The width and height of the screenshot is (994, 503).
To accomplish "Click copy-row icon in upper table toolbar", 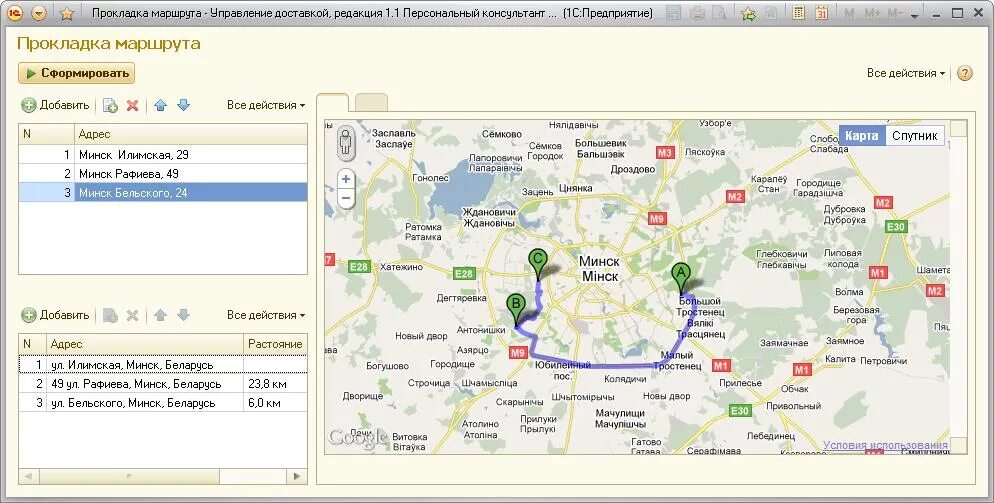I will (110, 105).
